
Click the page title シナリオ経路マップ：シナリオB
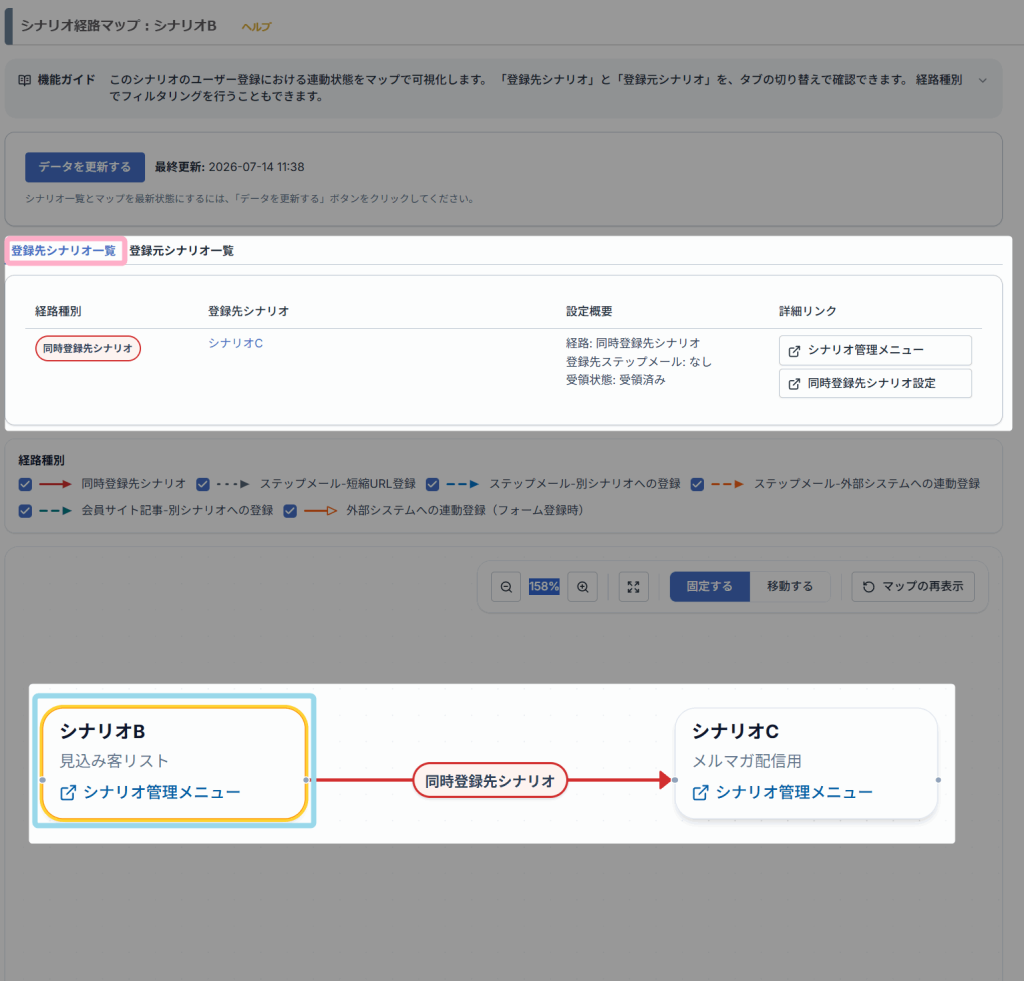click(118, 26)
